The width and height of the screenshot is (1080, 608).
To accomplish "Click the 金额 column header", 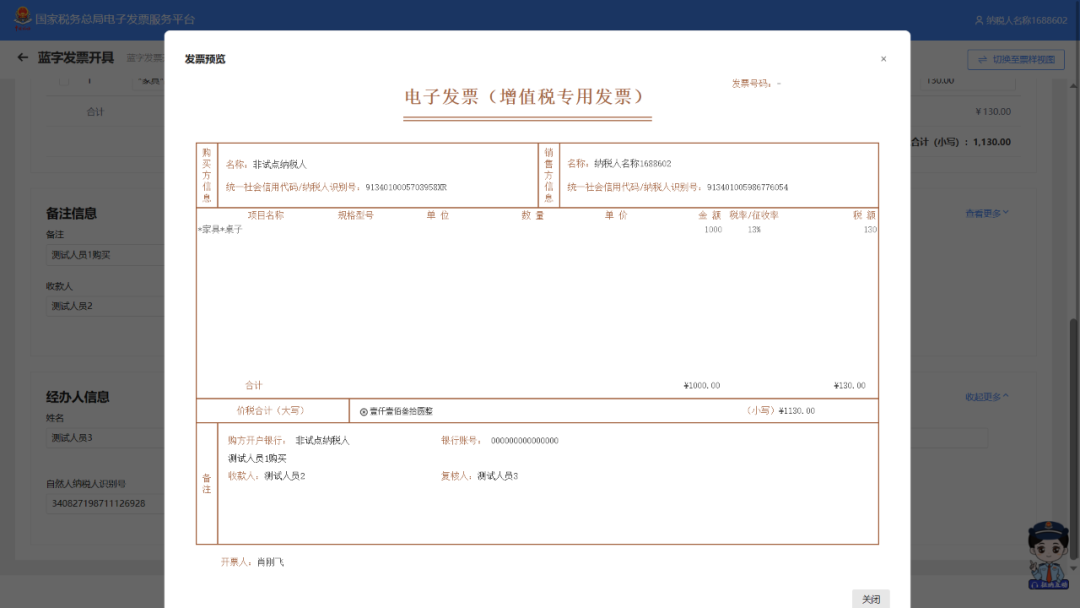I will pyautogui.click(x=709, y=216).
